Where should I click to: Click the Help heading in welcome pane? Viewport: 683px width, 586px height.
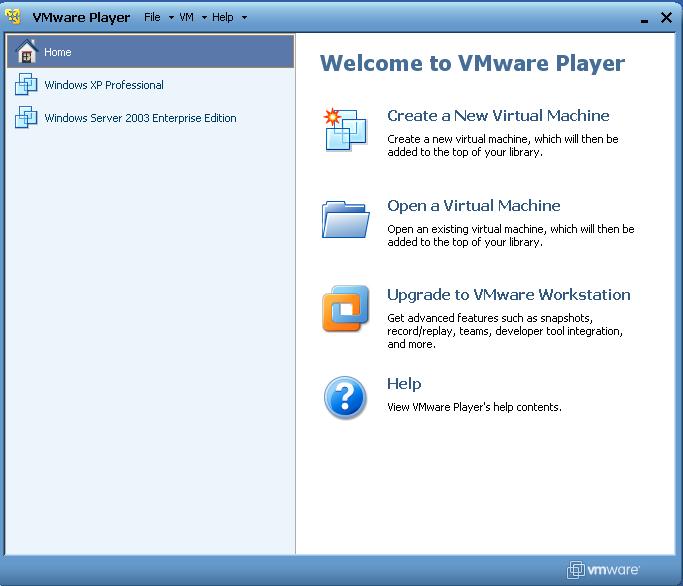404,384
